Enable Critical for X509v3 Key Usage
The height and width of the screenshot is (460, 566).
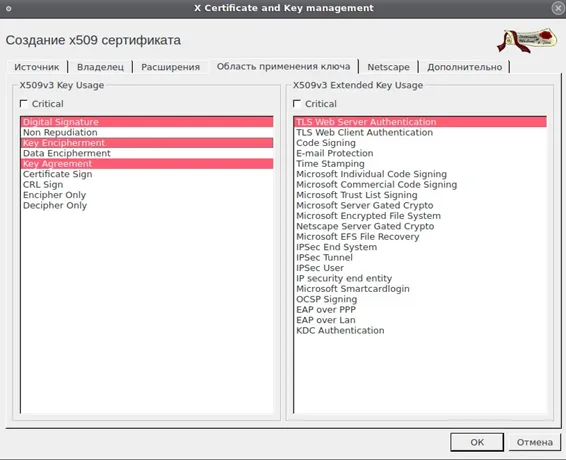click(x=24, y=104)
